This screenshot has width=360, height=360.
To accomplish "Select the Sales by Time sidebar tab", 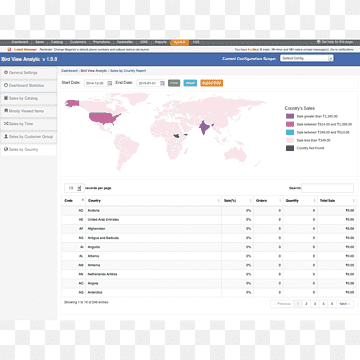I will coord(29,124).
